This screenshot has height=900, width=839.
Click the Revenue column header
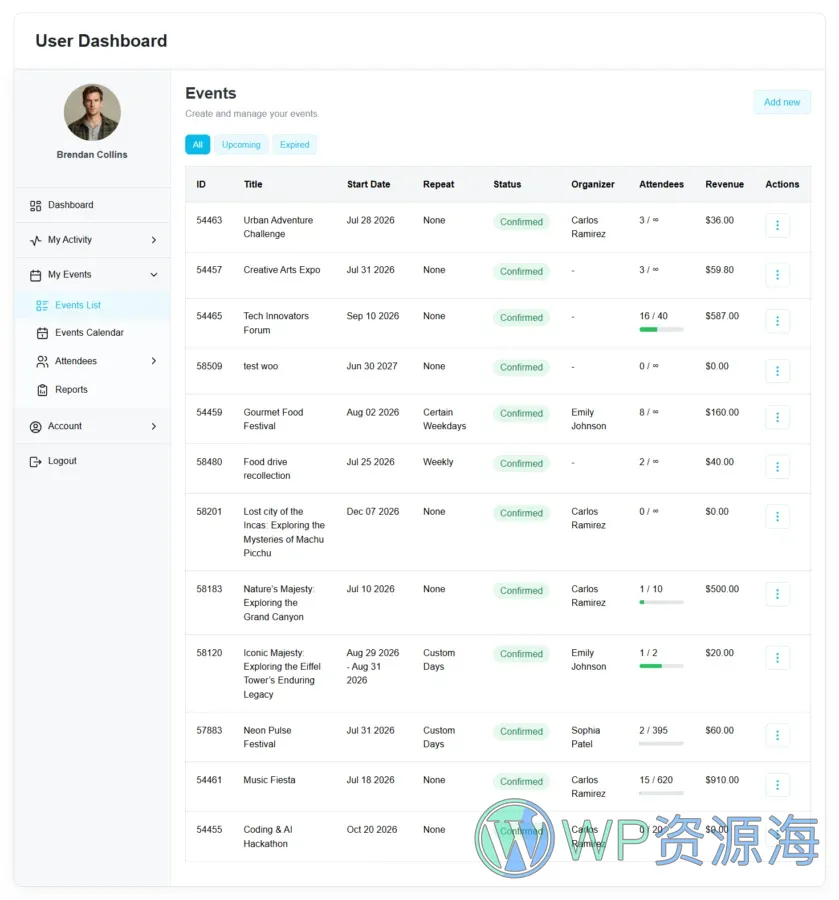(724, 184)
